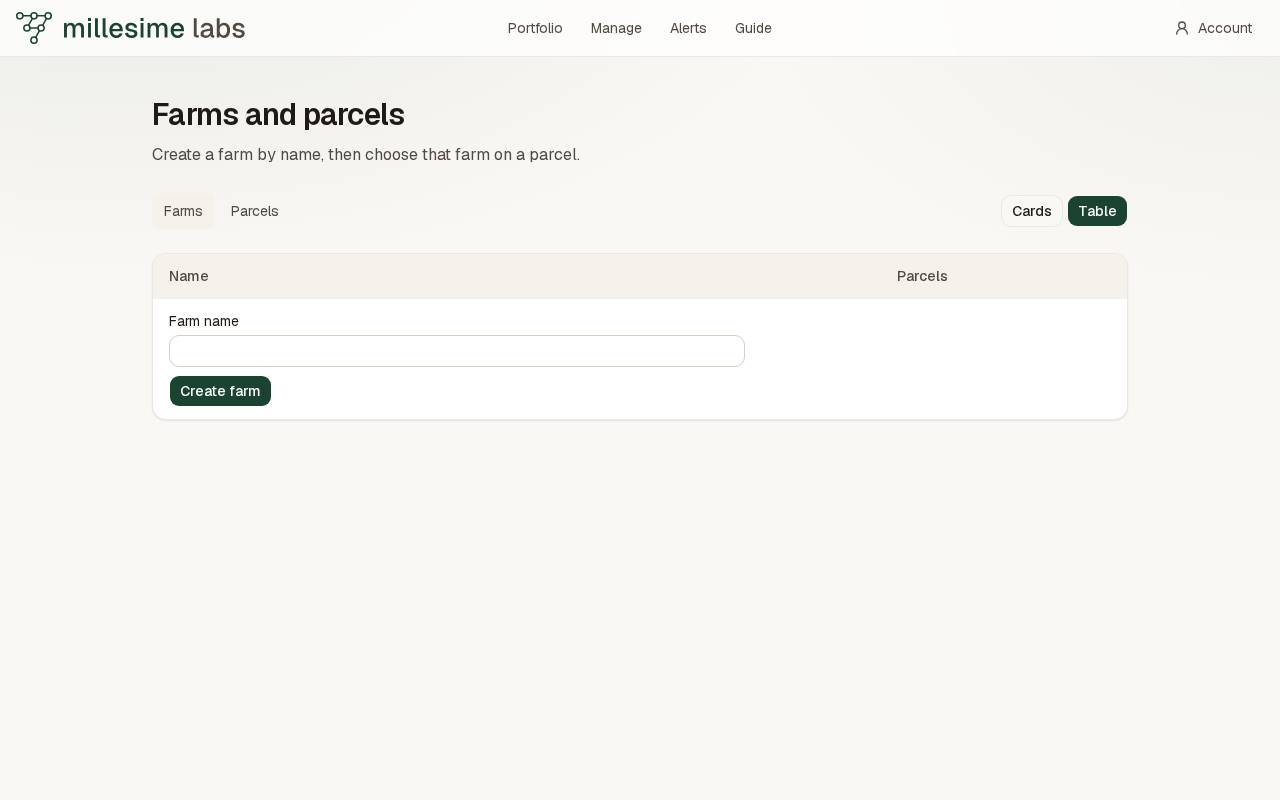Screen dimensions: 1280x800
Task: Open the Guide page
Action: click(x=753, y=28)
